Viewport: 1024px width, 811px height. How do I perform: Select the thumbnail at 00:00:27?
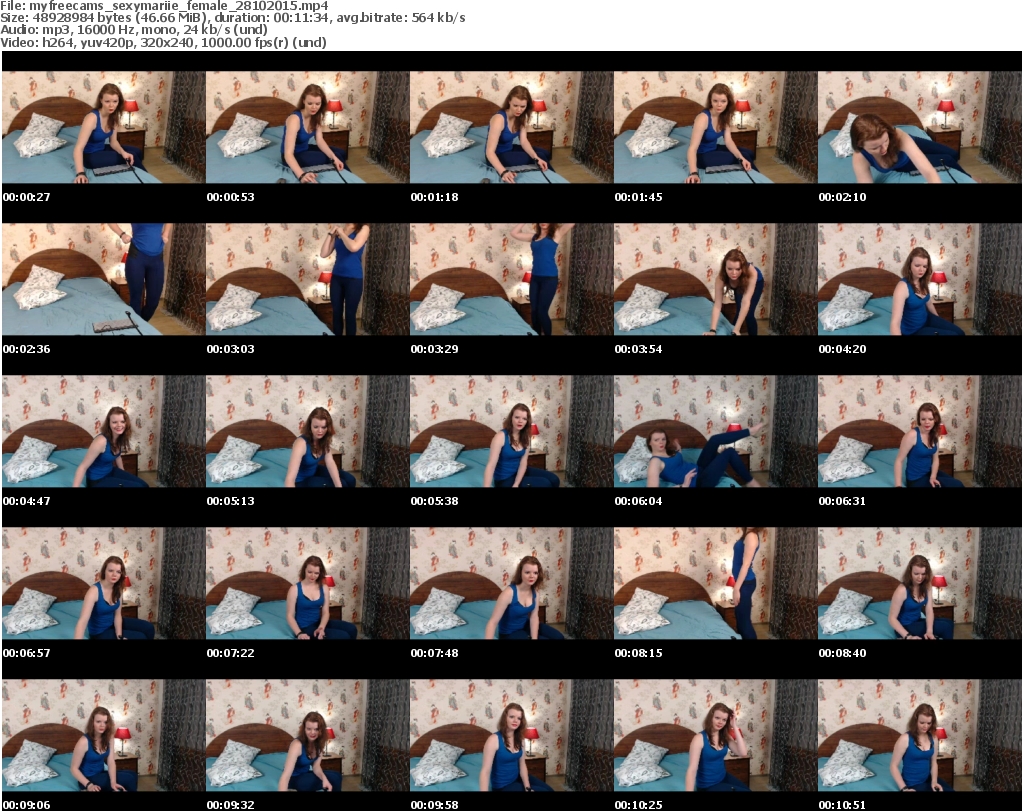[104, 127]
